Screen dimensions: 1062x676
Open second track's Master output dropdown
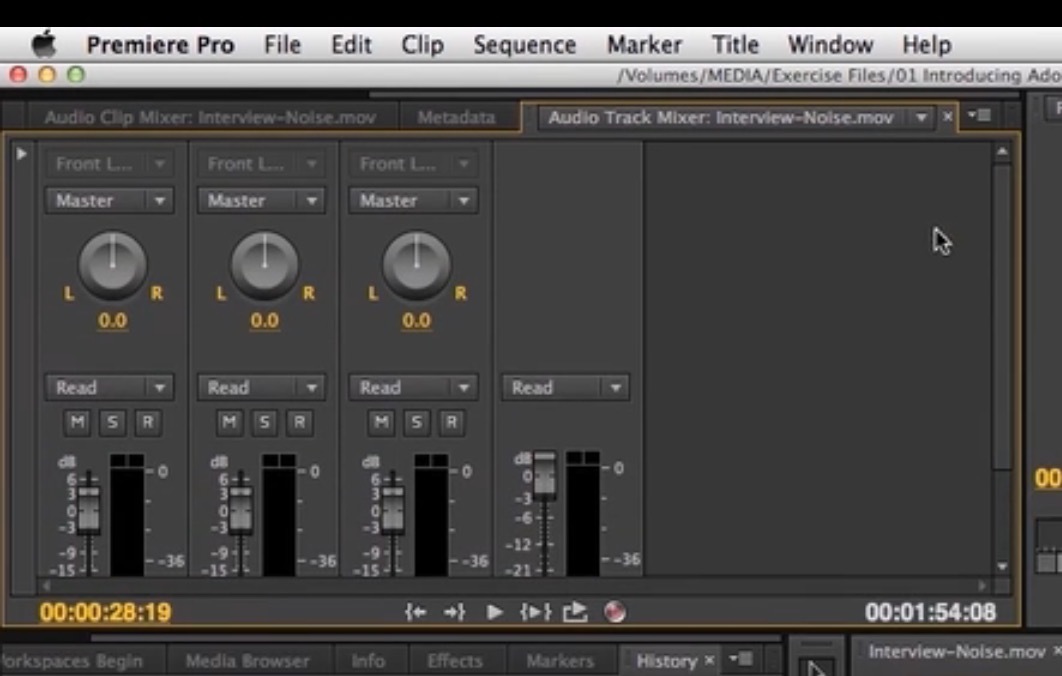(261, 200)
